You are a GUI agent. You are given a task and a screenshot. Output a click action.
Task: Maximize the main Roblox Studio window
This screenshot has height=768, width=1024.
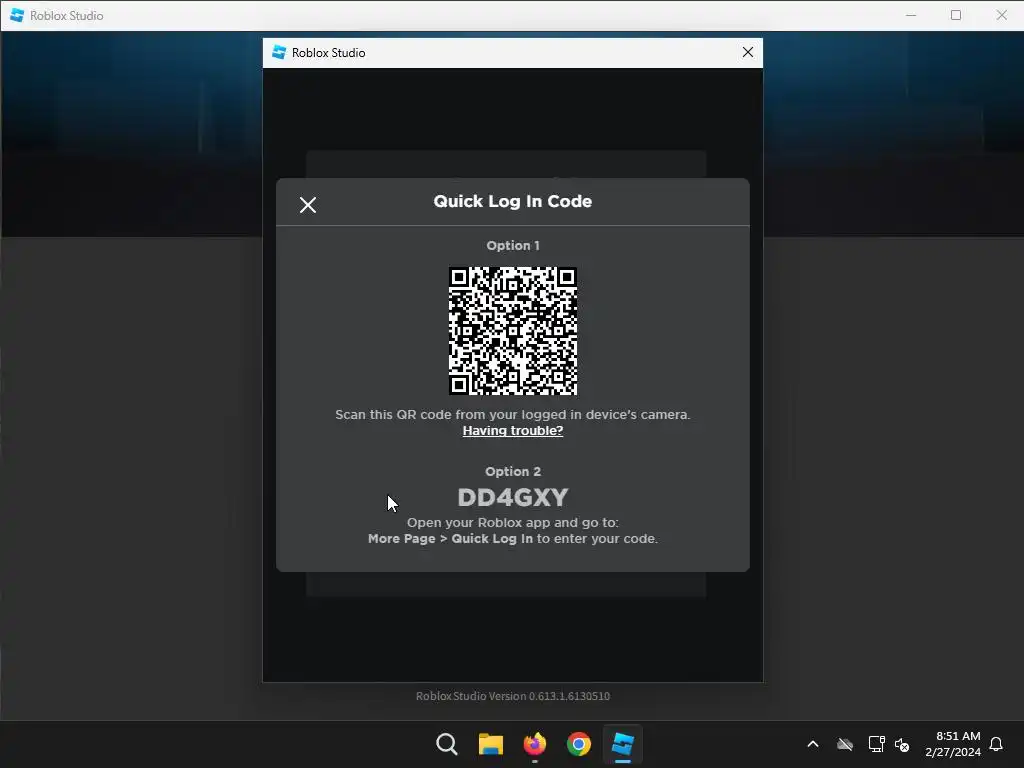[x=956, y=15]
